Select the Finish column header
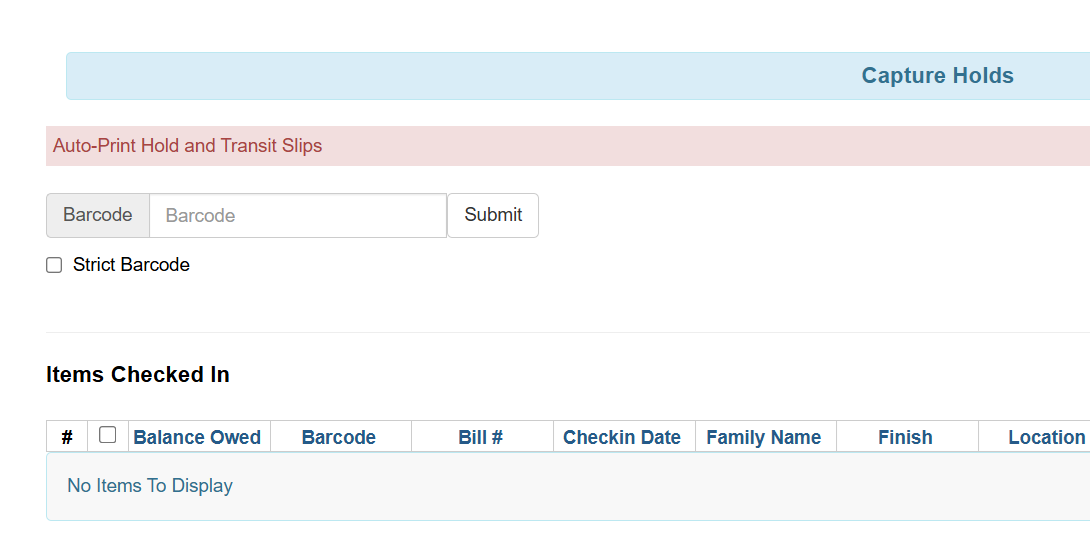 (905, 438)
